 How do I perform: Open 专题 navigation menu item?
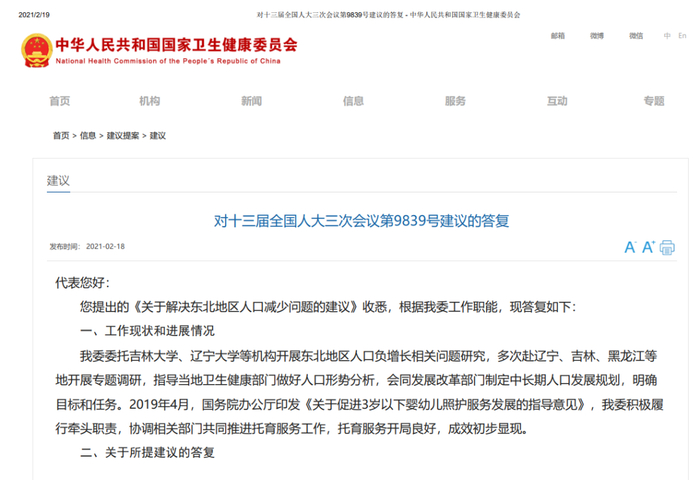(x=654, y=101)
